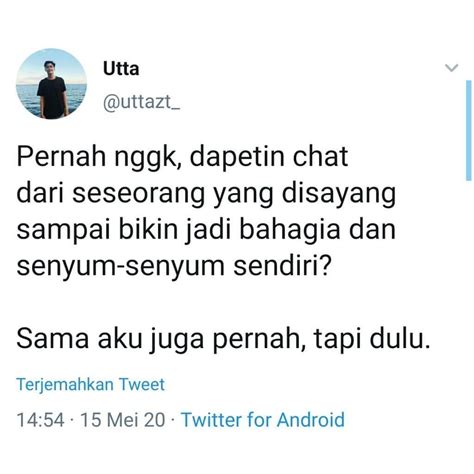Expand the tweet options chevron

452,68
